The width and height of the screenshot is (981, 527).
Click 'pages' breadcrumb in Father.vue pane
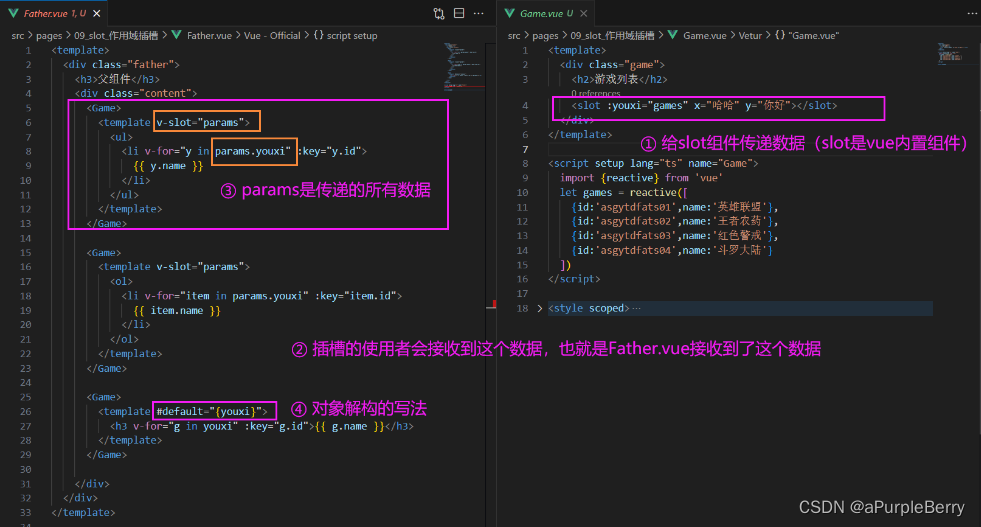point(49,36)
